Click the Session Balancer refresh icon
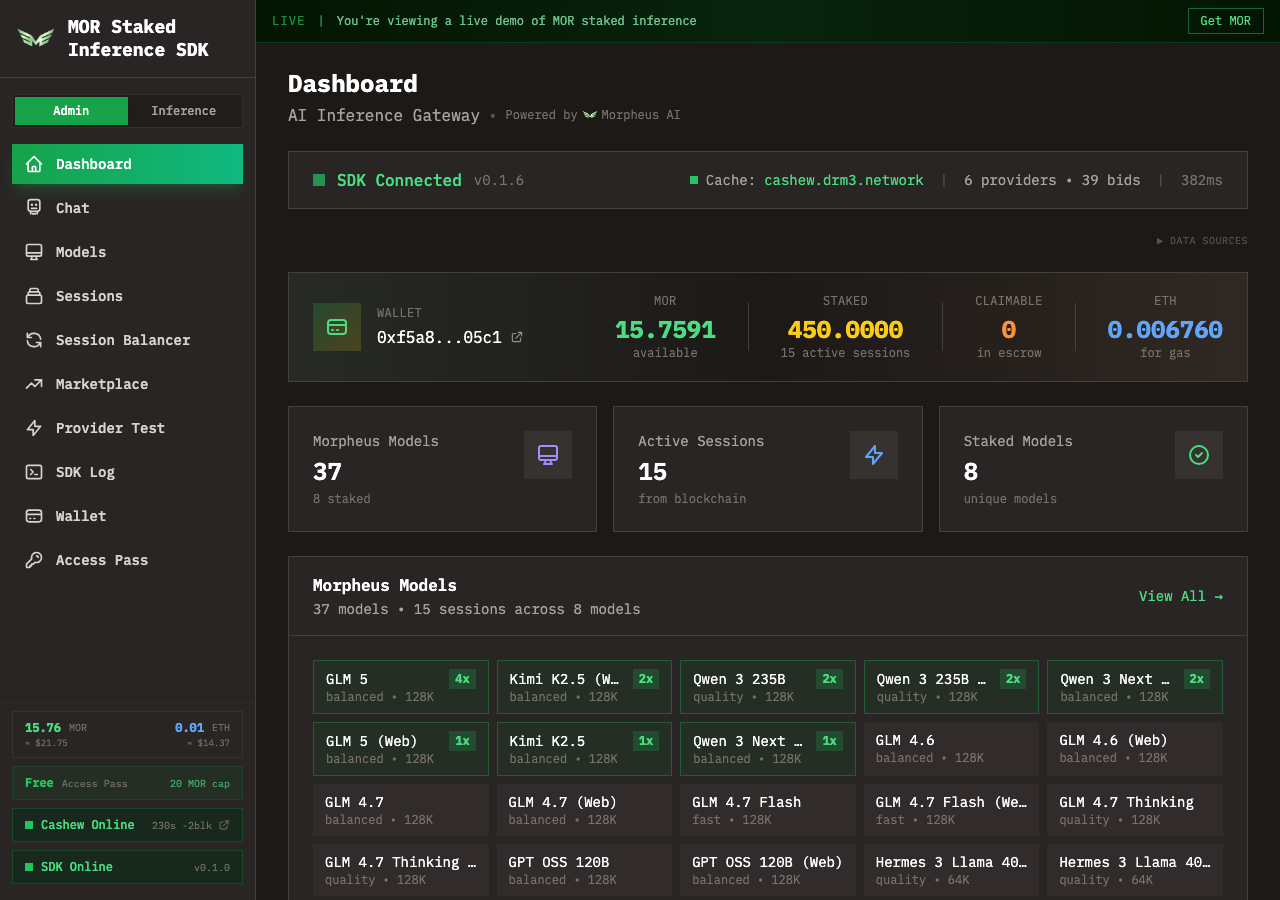 pos(34,340)
